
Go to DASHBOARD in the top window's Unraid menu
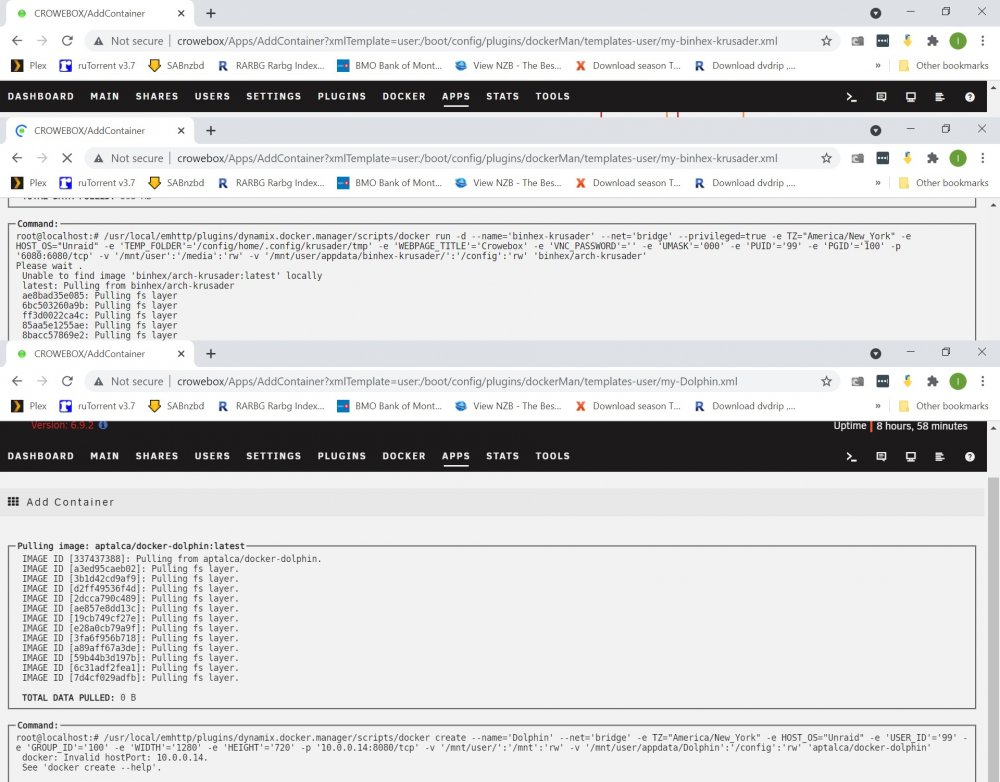[41, 96]
